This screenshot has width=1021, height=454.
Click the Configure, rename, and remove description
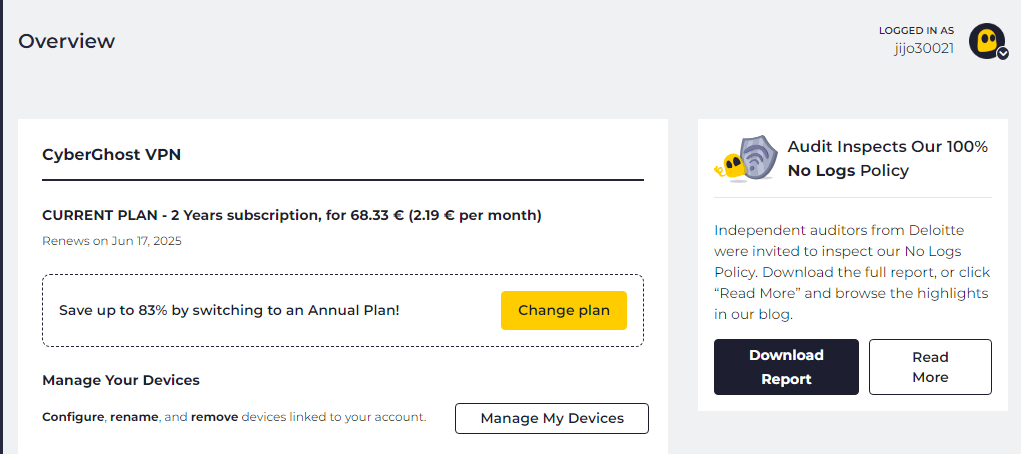234,417
